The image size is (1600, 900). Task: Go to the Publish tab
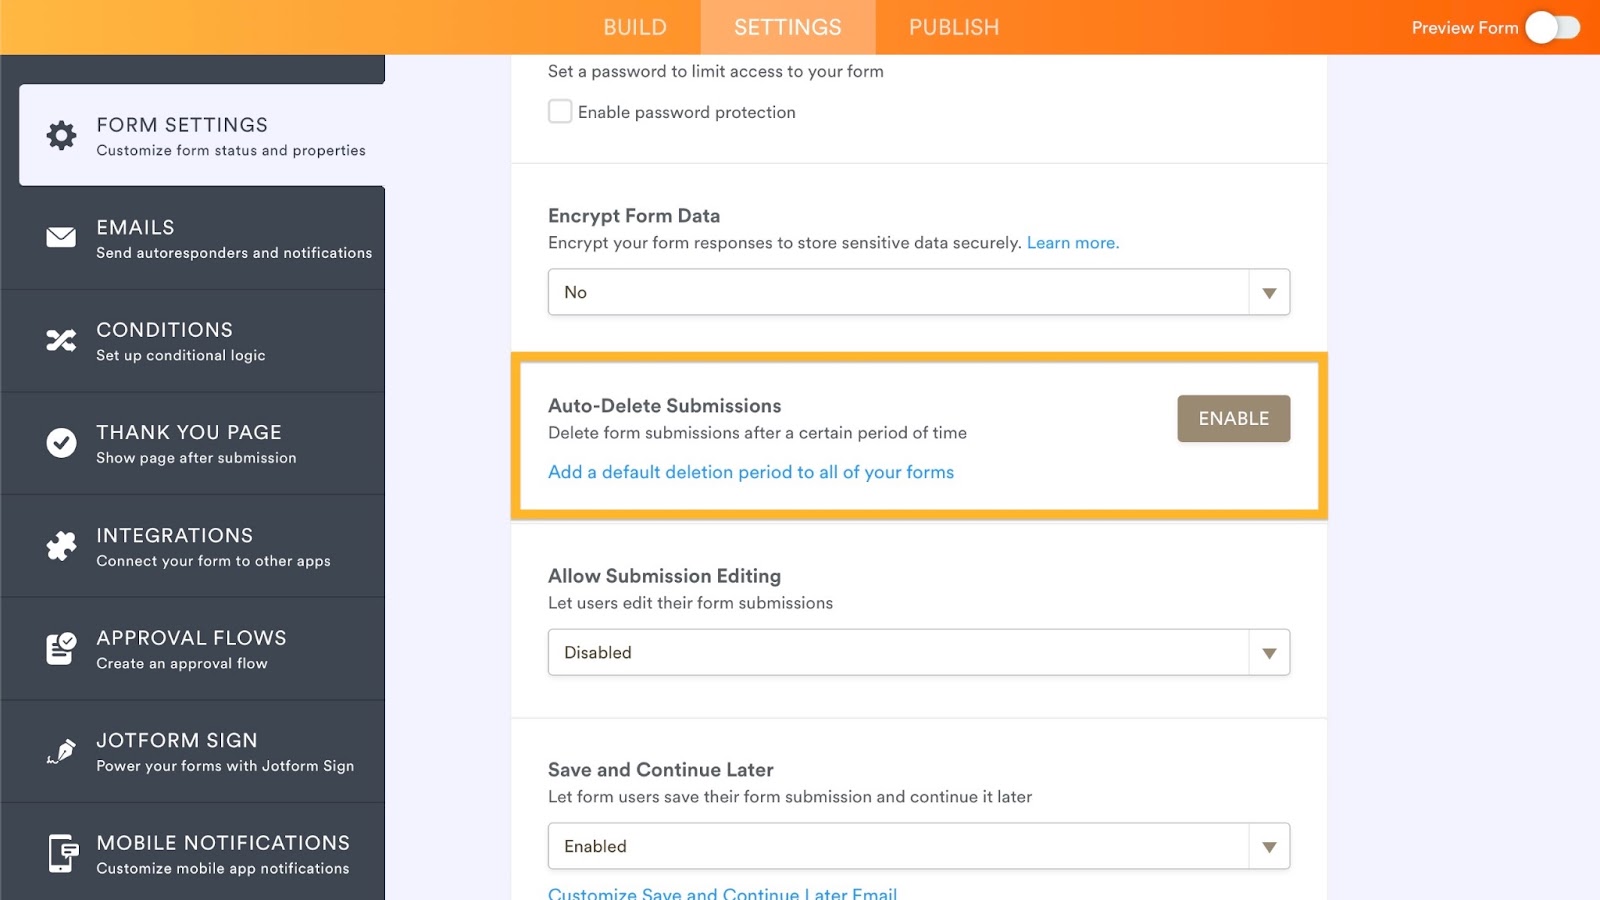[x=953, y=28]
